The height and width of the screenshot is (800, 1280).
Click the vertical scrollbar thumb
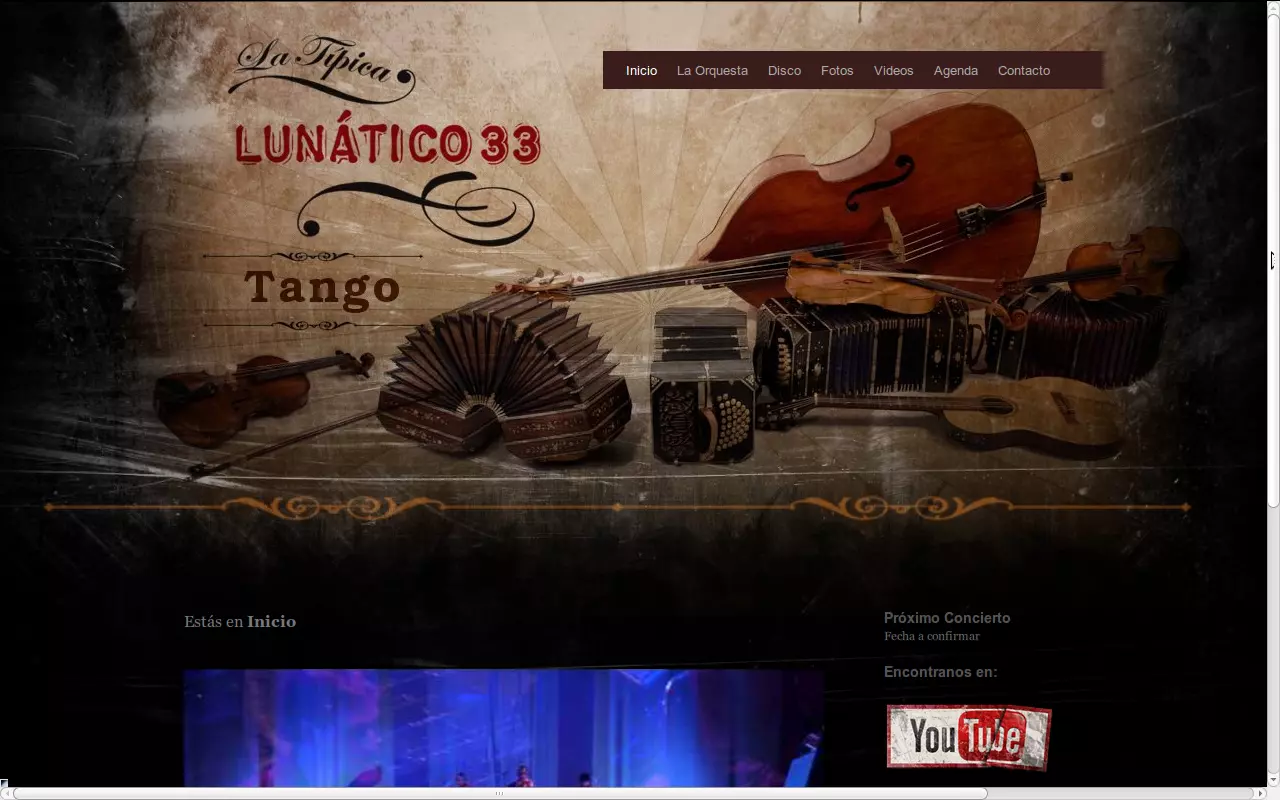click(x=1273, y=260)
